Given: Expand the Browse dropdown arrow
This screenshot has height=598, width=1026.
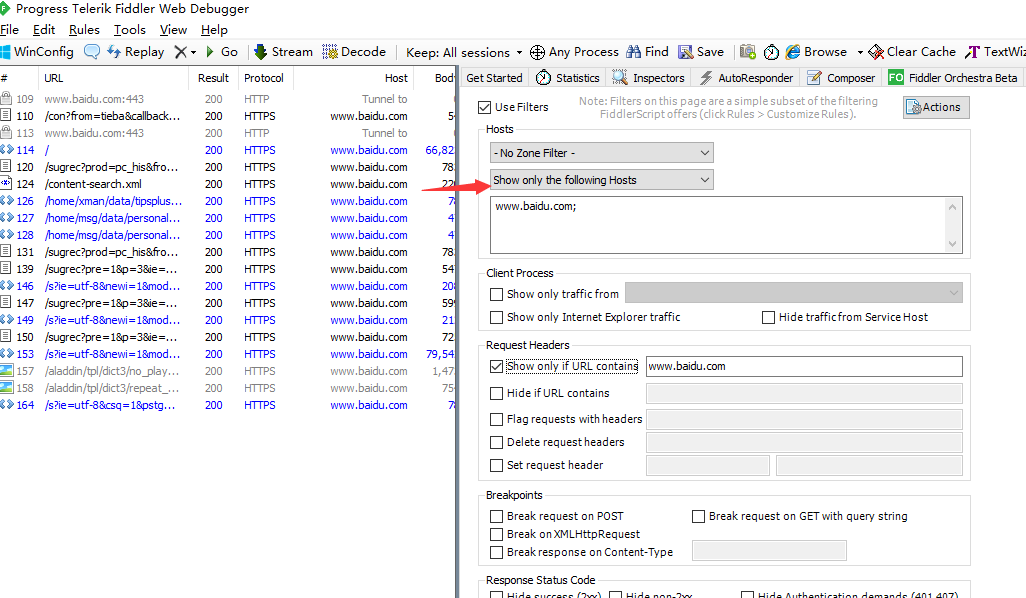Looking at the screenshot, I should click(860, 52).
